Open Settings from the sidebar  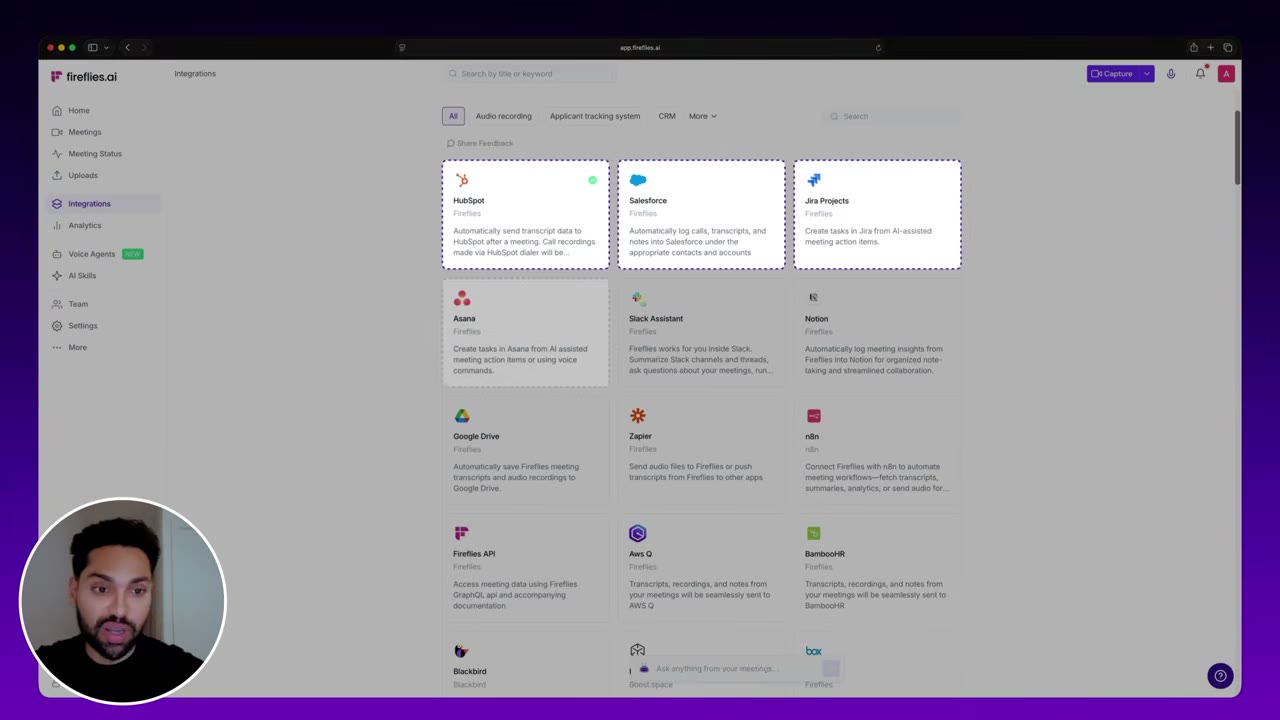click(82, 326)
